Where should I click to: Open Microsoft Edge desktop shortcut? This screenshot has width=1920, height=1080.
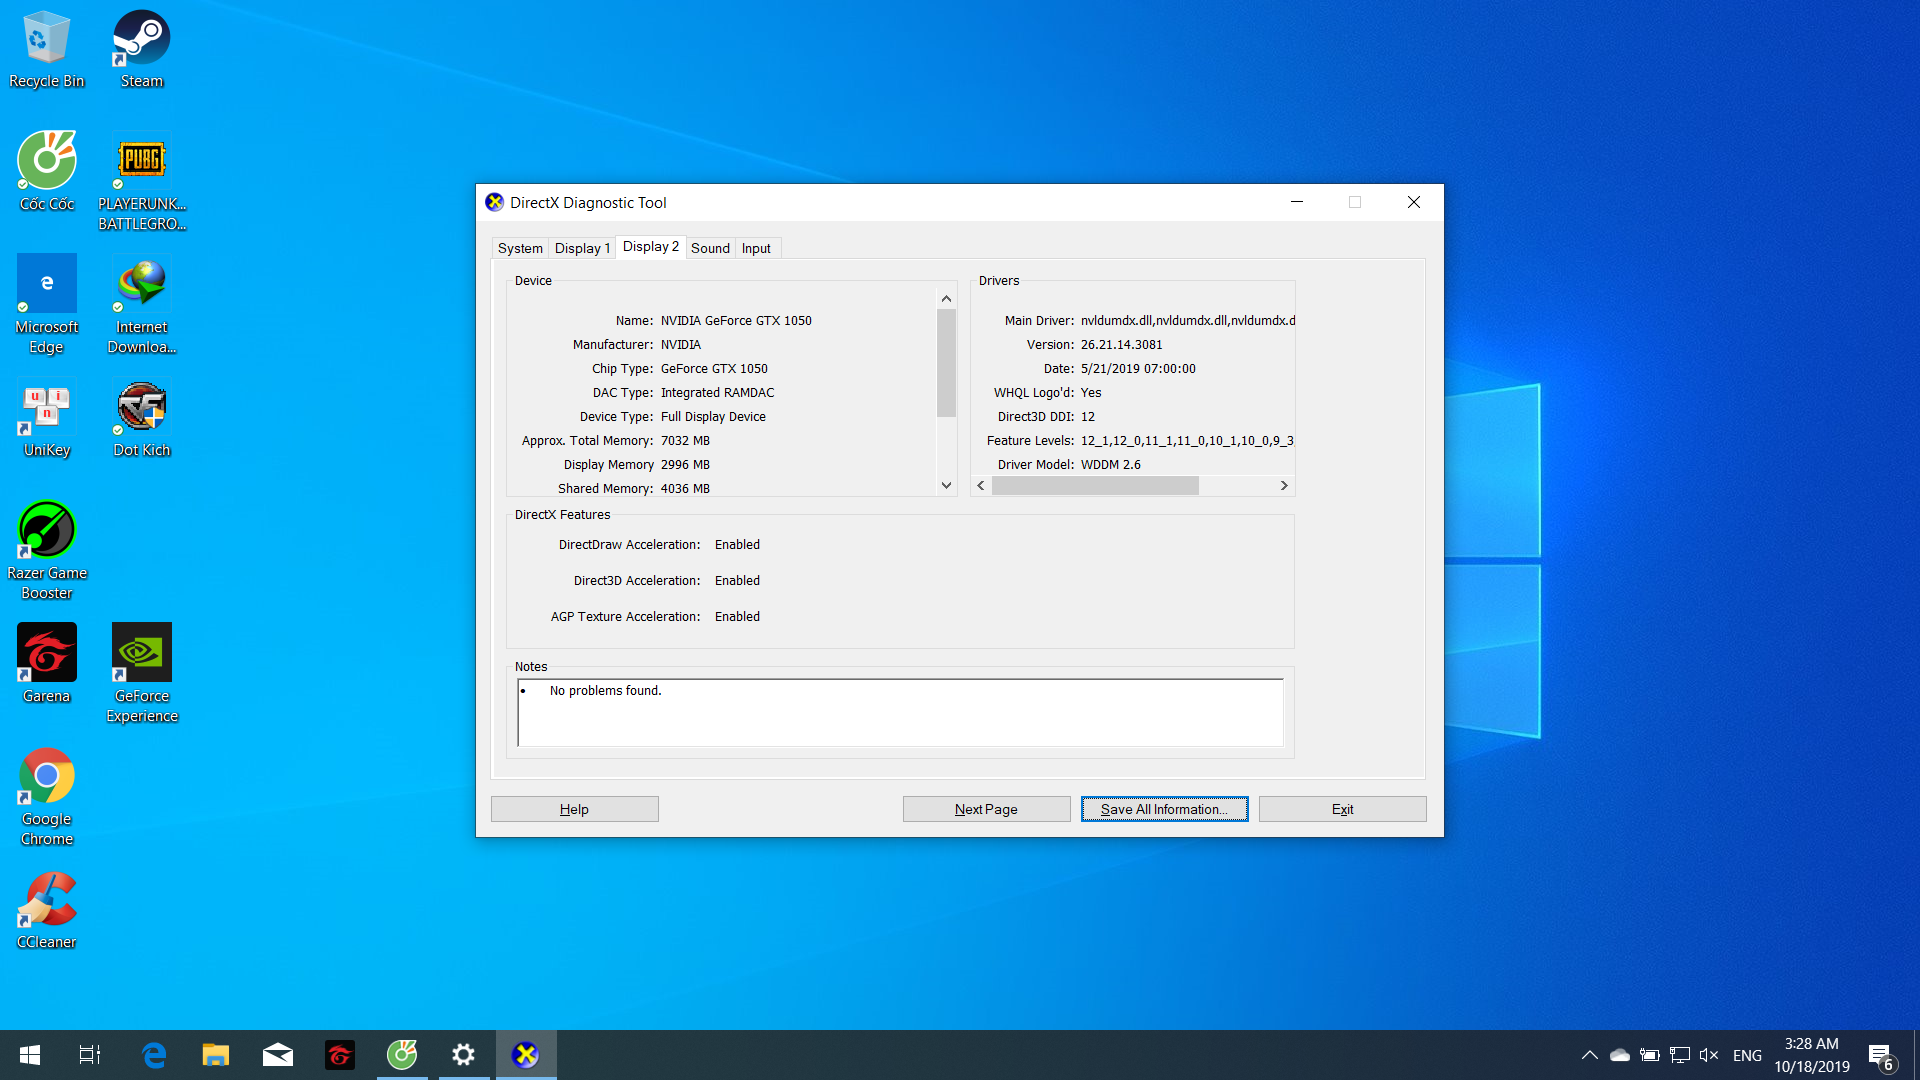[x=47, y=305]
